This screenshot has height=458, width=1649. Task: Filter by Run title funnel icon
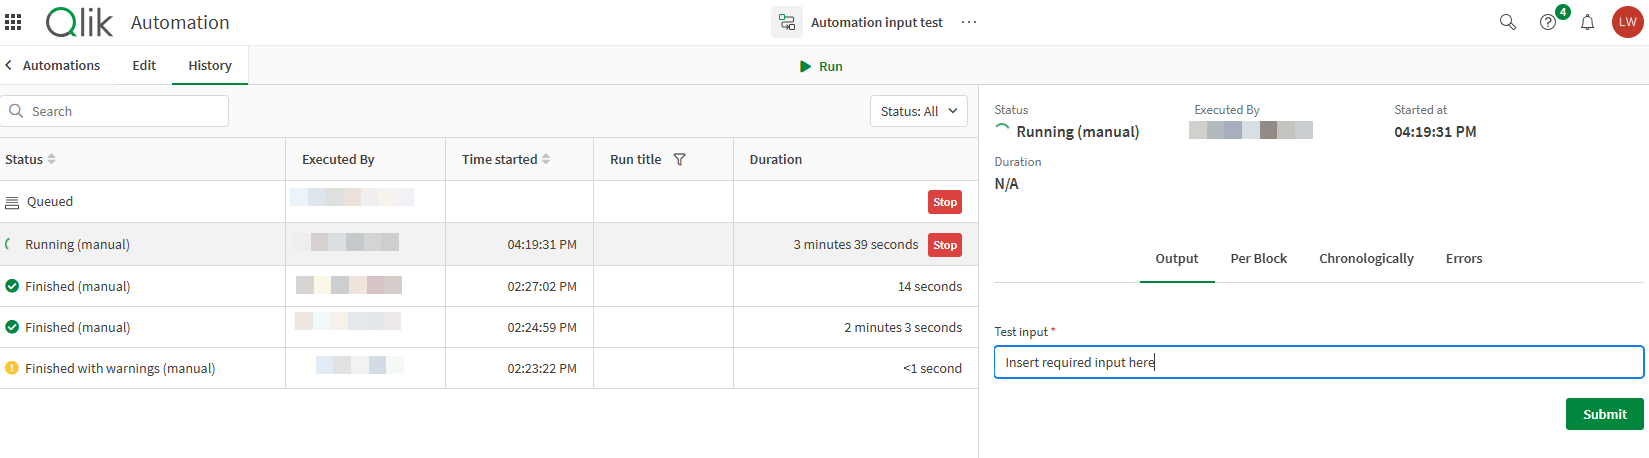(x=680, y=159)
